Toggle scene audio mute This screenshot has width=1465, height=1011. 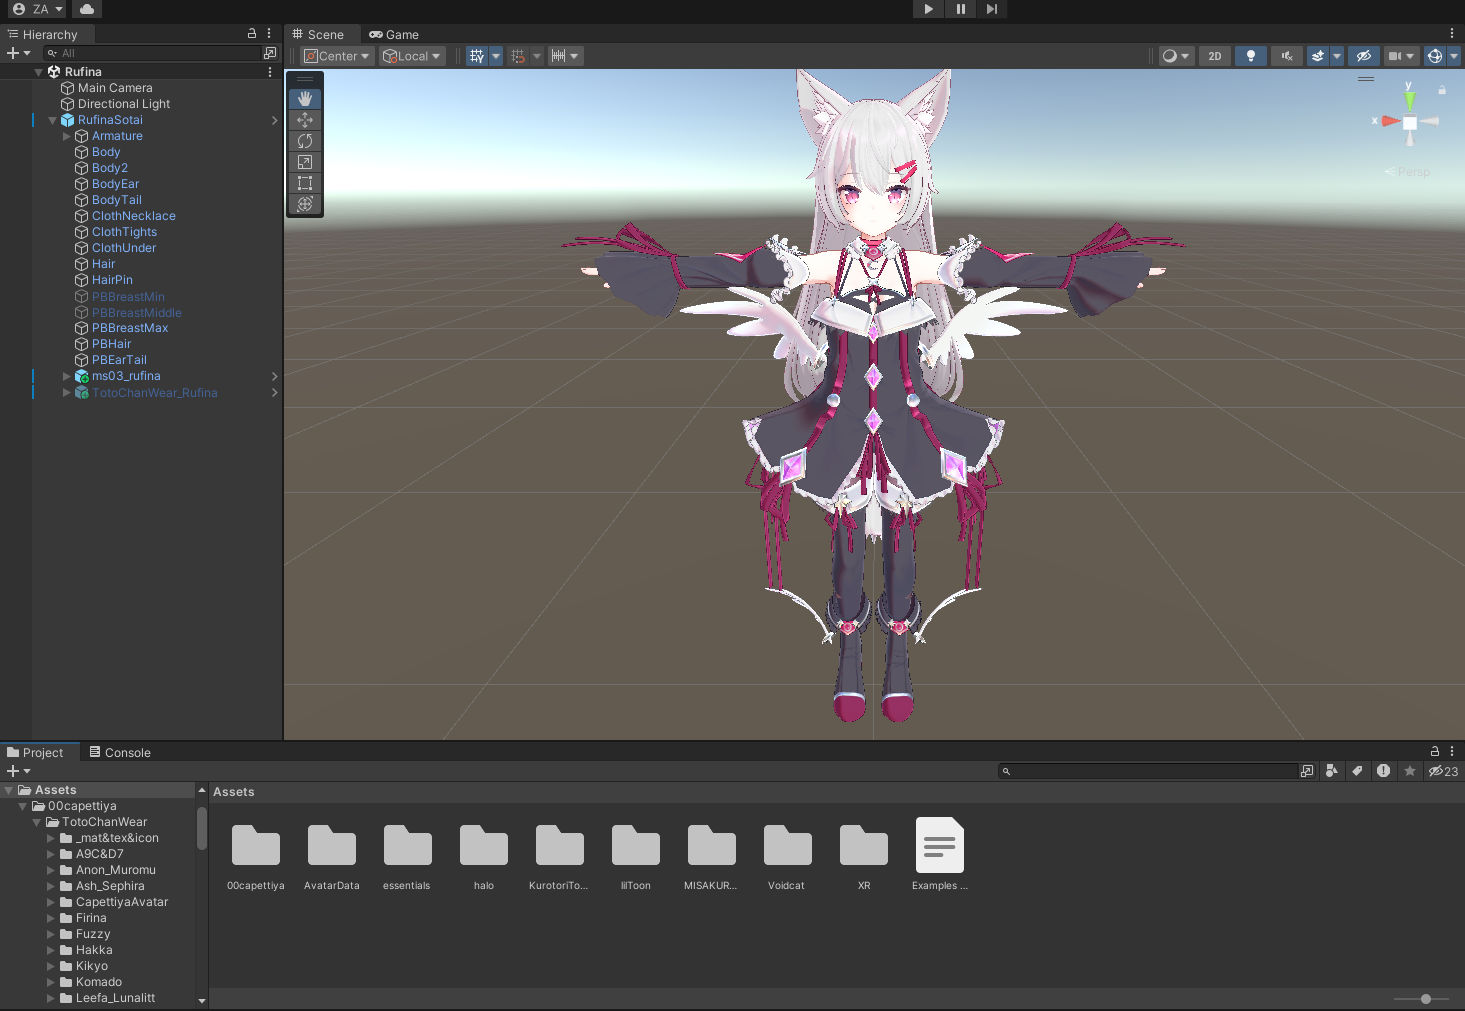[x=1286, y=56]
